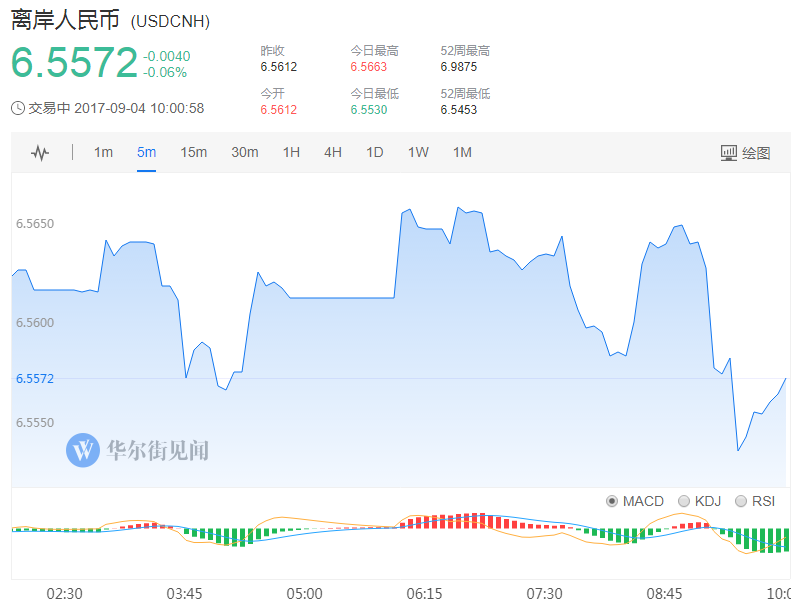
Task: Switch chart to 1H interval
Action: (x=291, y=153)
